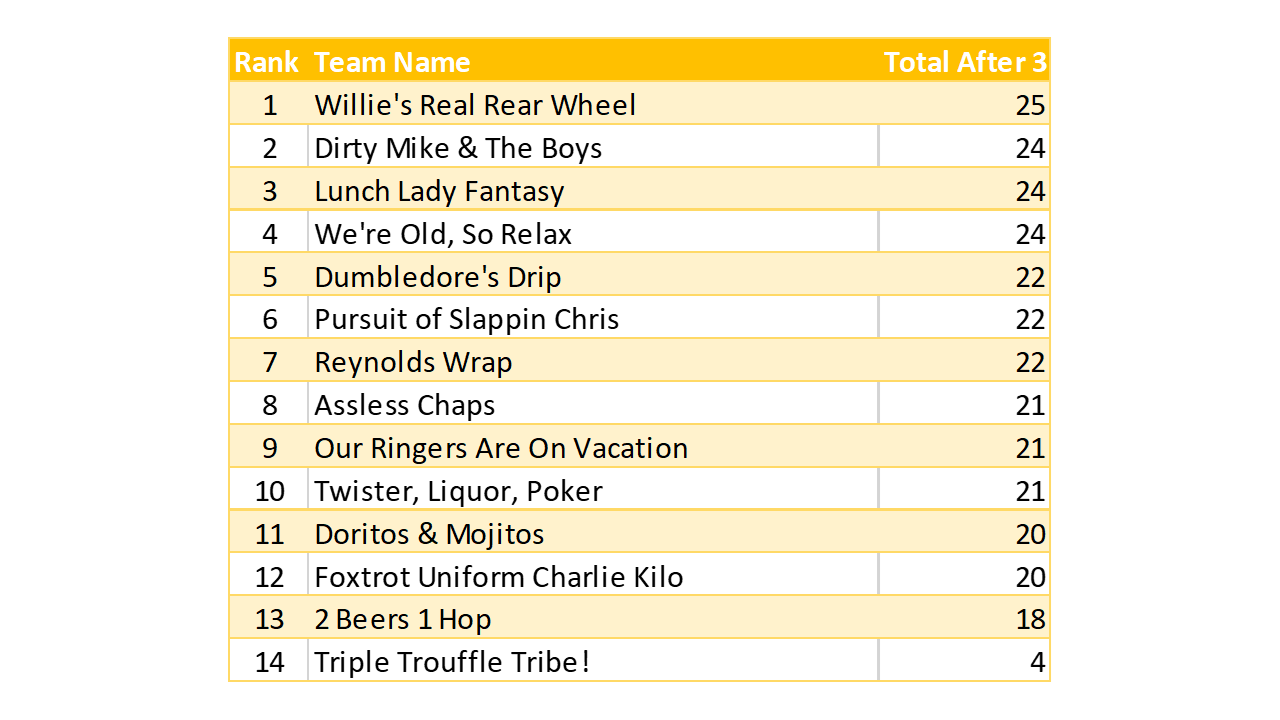The width and height of the screenshot is (1280, 720).
Task: Click the Dumbledore's Drip team cell
Action: [437, 277]
